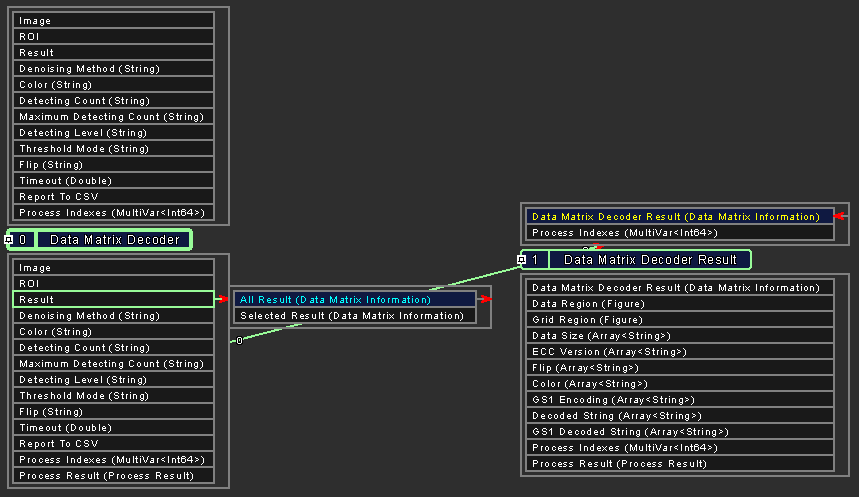Select Detecting Level output row
Screen dimensions: 859x497
click(x=113, y=380)
